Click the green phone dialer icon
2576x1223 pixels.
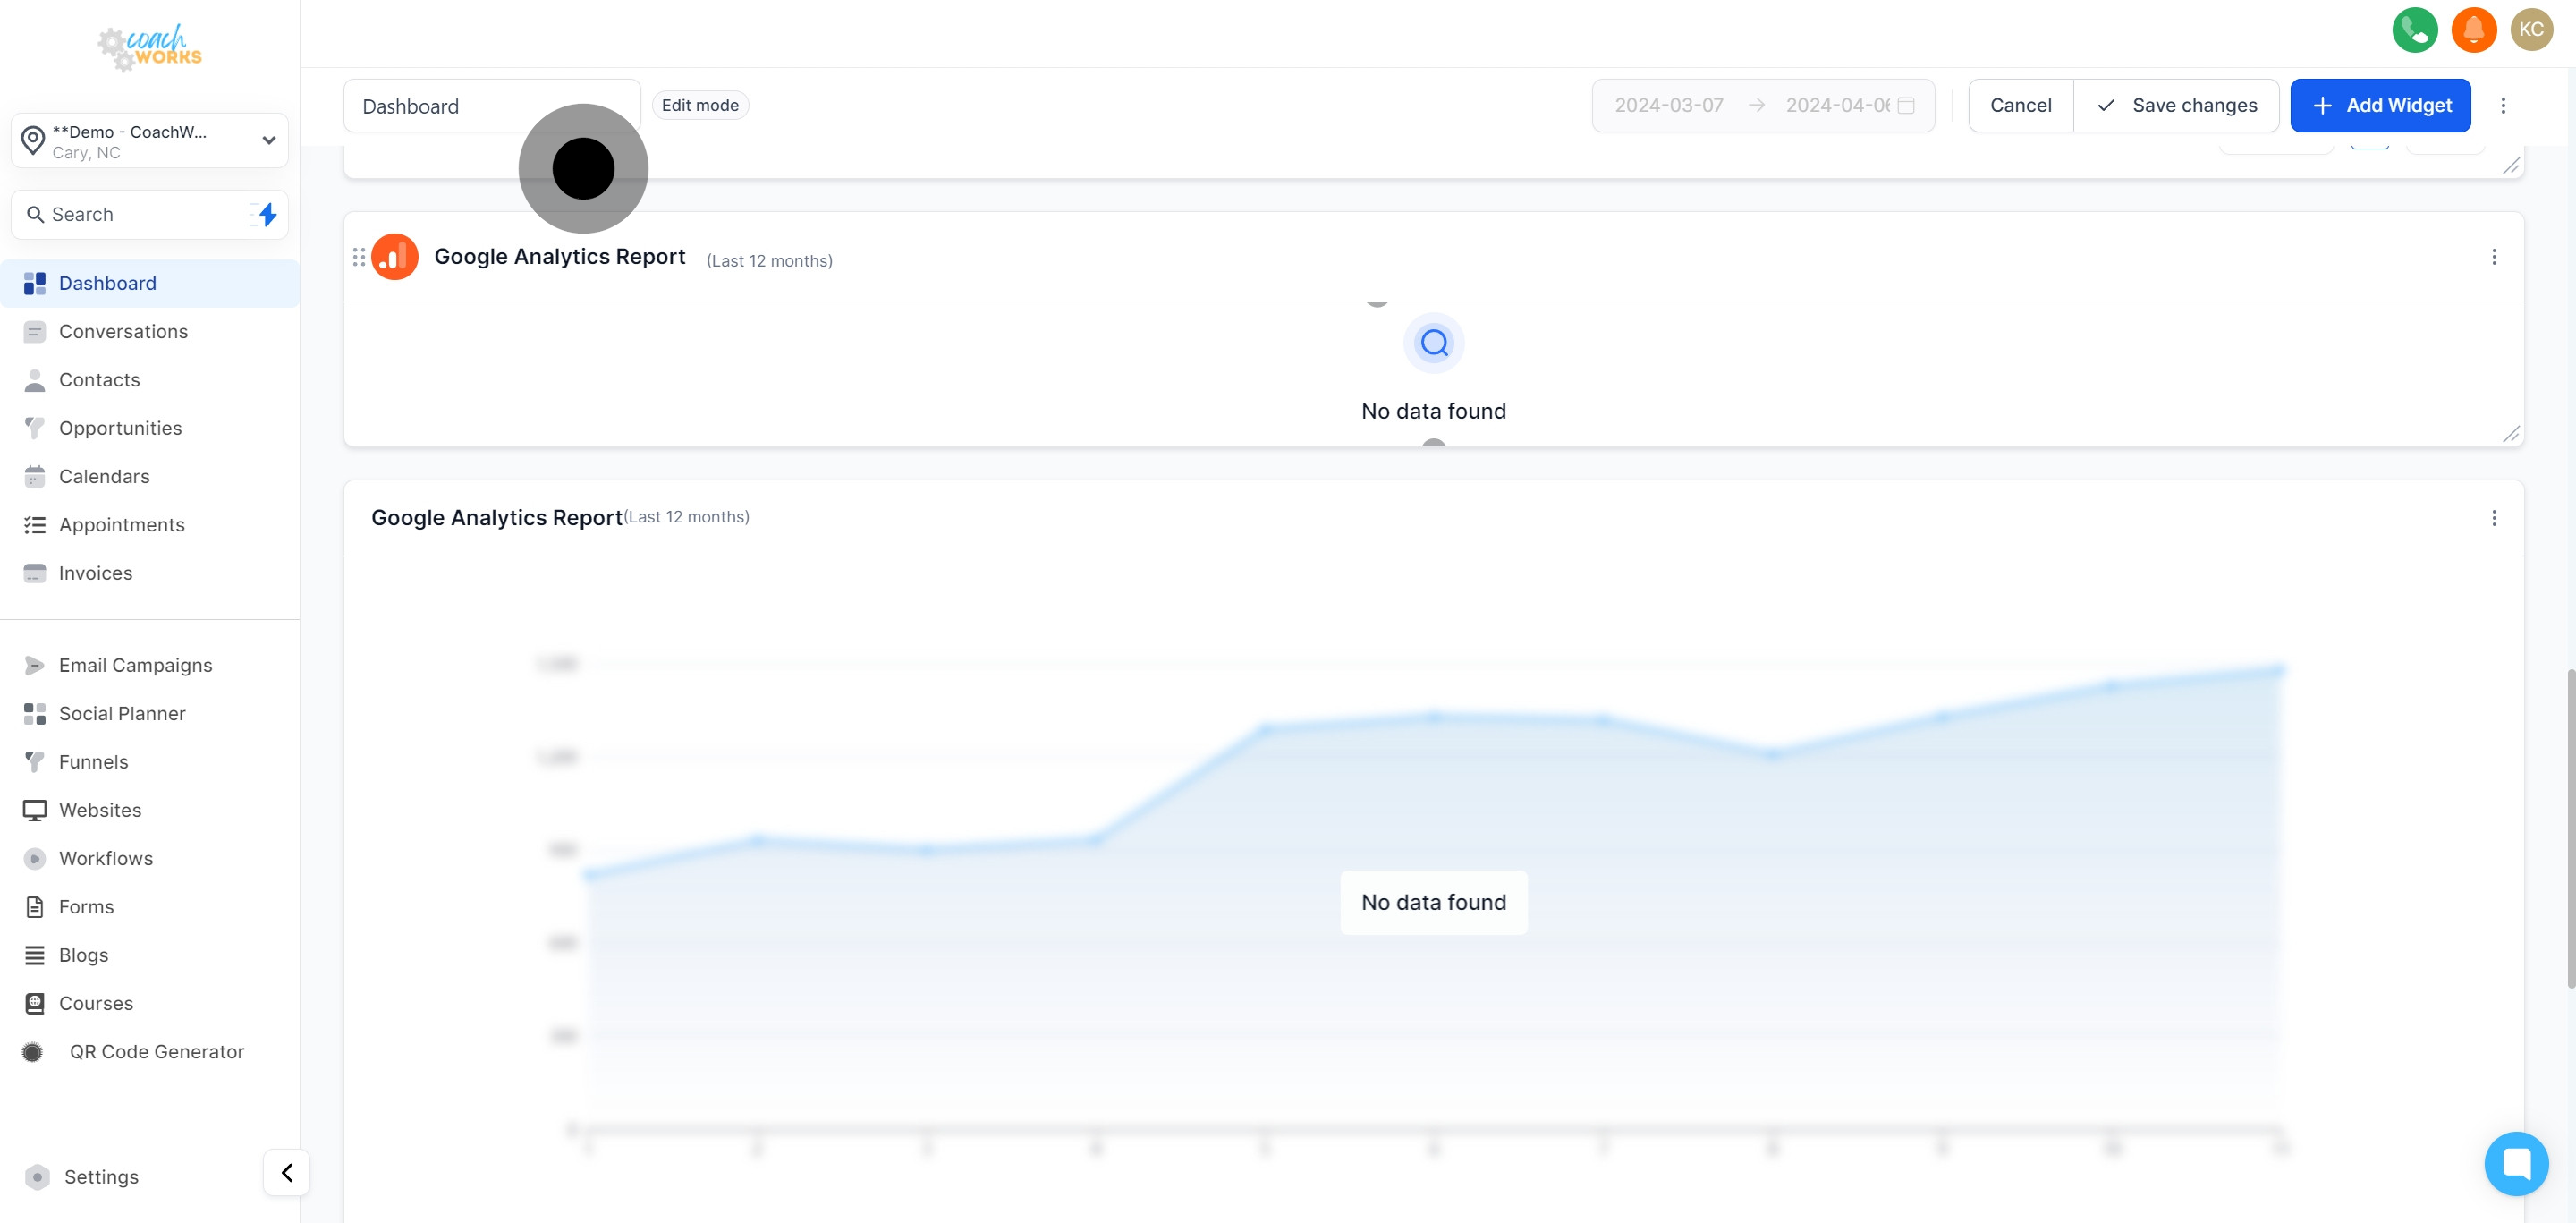click(2414, 29)
